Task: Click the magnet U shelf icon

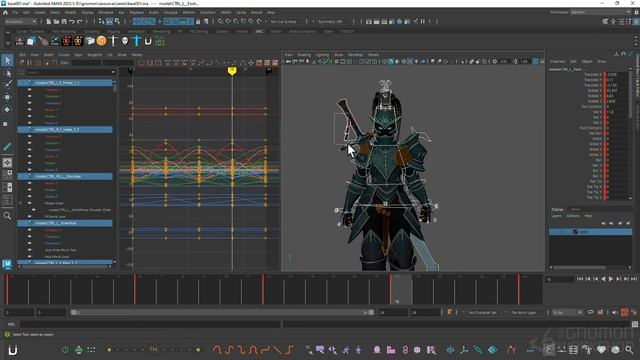Action: pyautogui.click(x=148, y=41)
